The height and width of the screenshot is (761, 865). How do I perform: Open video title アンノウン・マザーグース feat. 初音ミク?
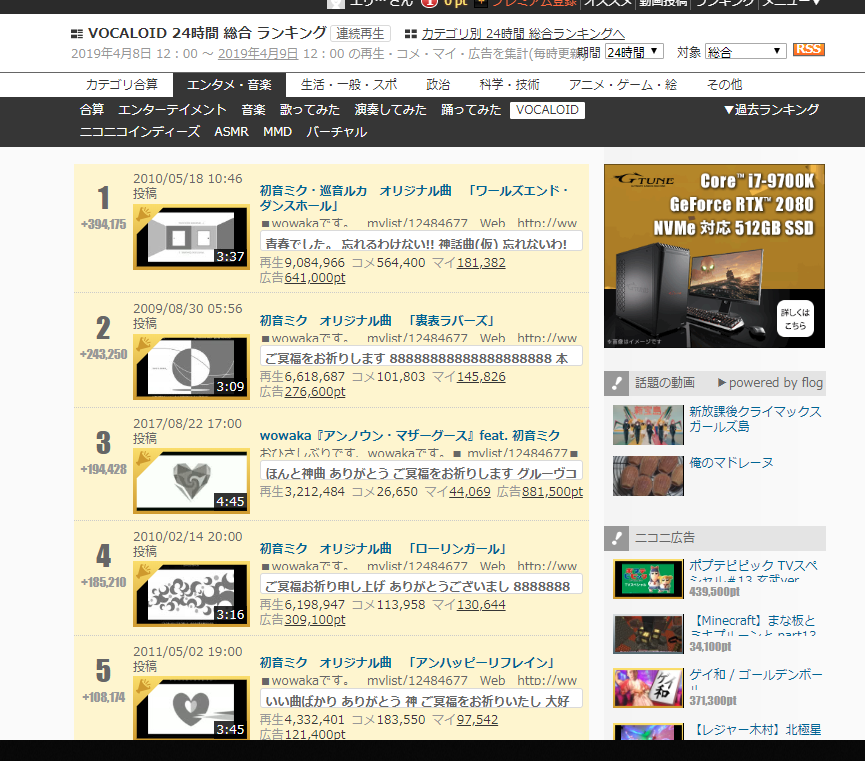pos(410,435)
